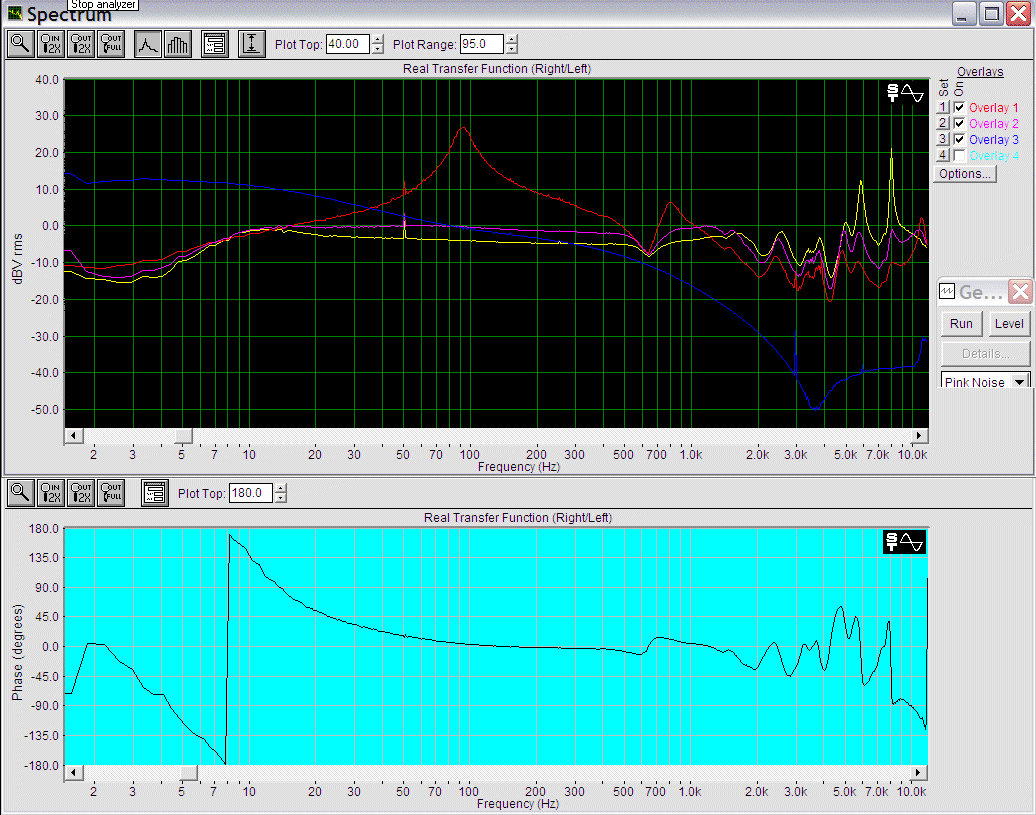Click the Overlay 3 label text
1036x815 pixels.
click(994, 139)
